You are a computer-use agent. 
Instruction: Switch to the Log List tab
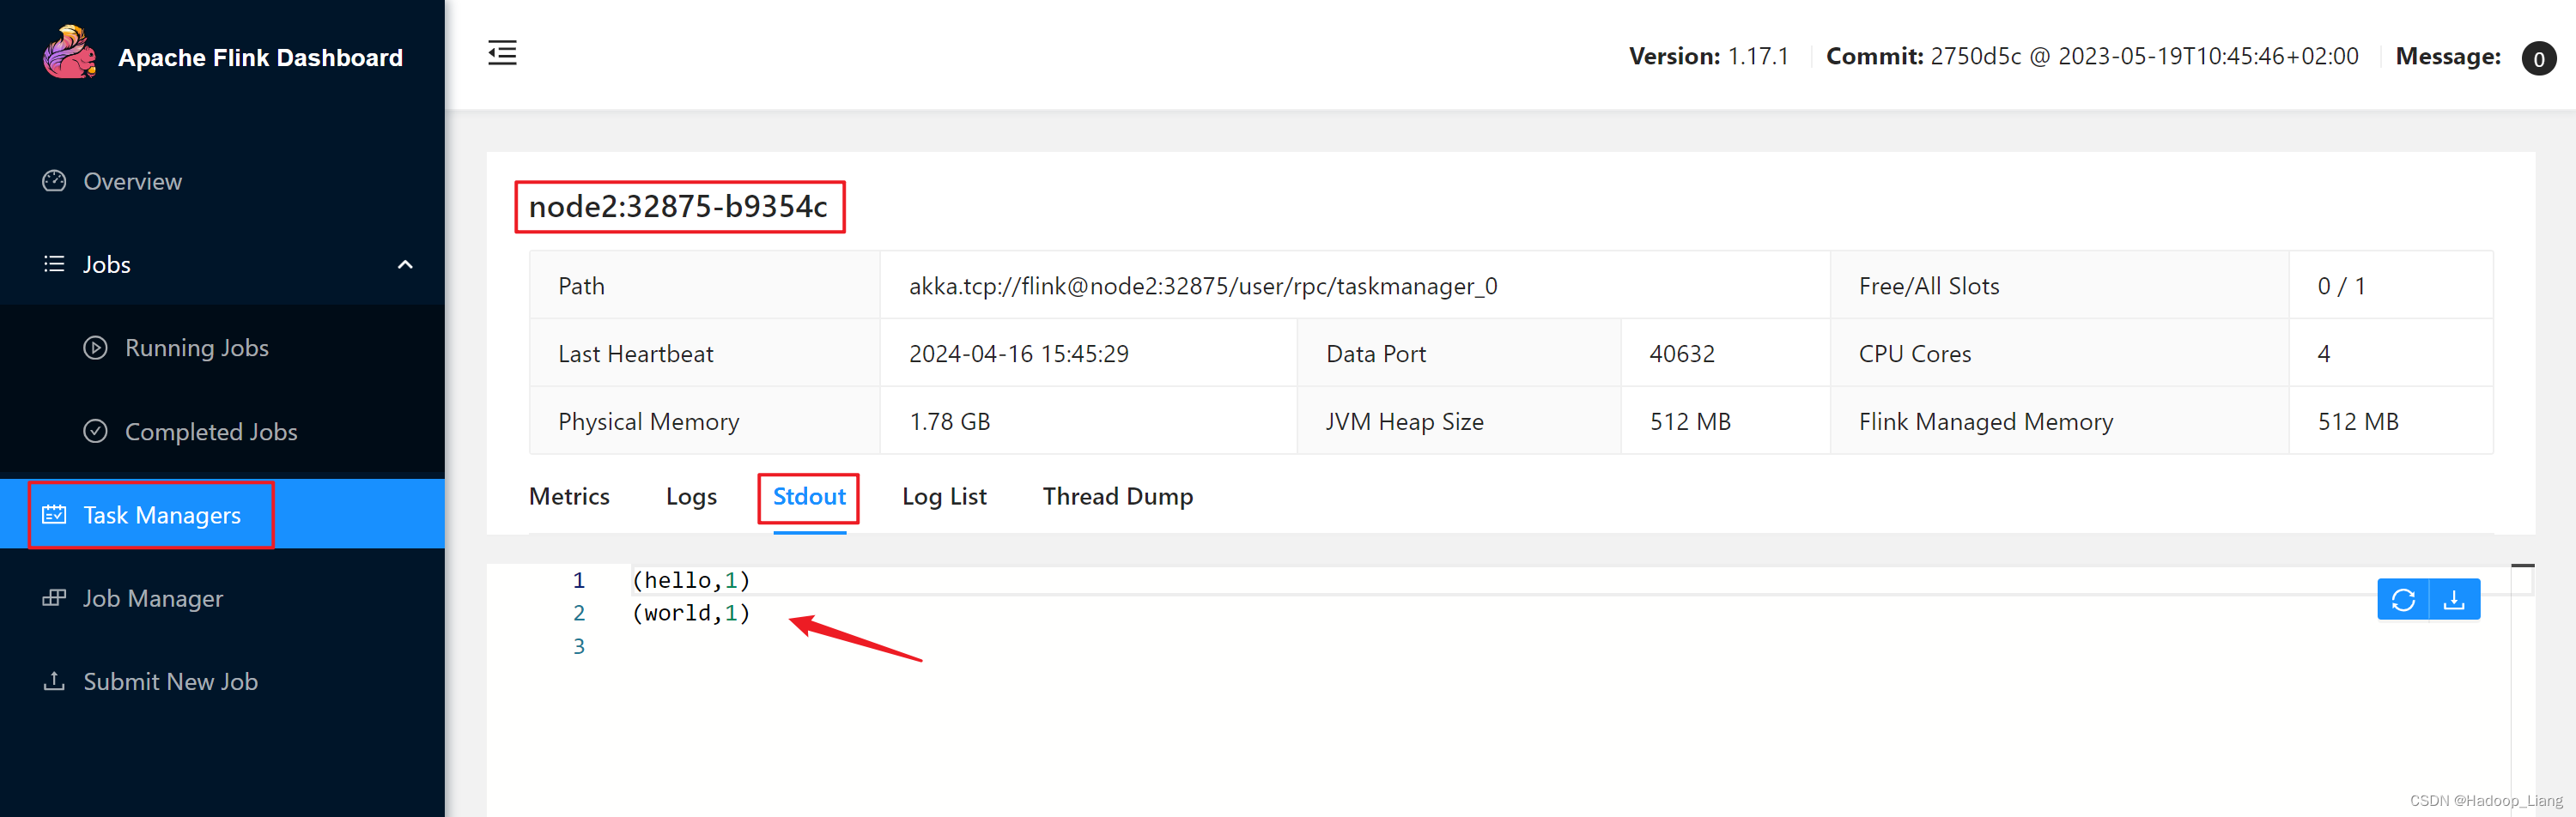[x=944, y=496]
